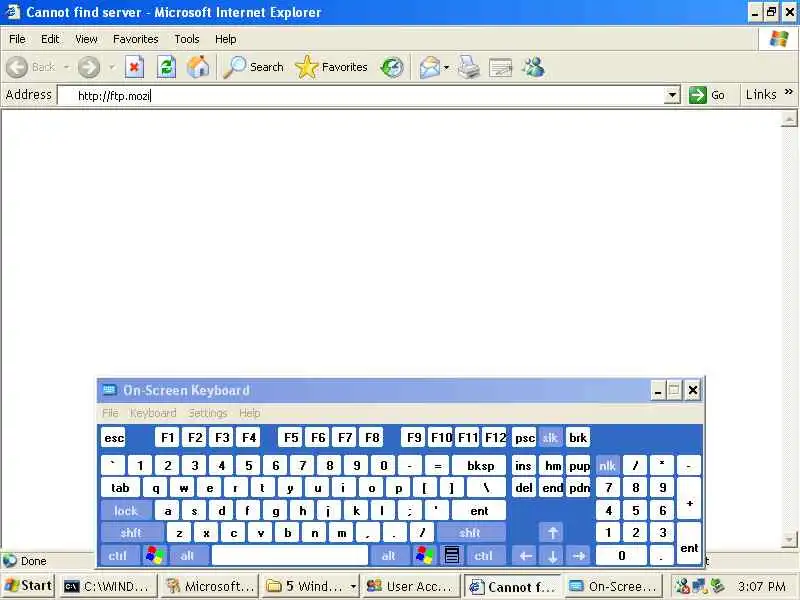This screenshot has height=600, width=800.
Task: Refresh the page using the green arrows icon
Action: coord(166,67)
